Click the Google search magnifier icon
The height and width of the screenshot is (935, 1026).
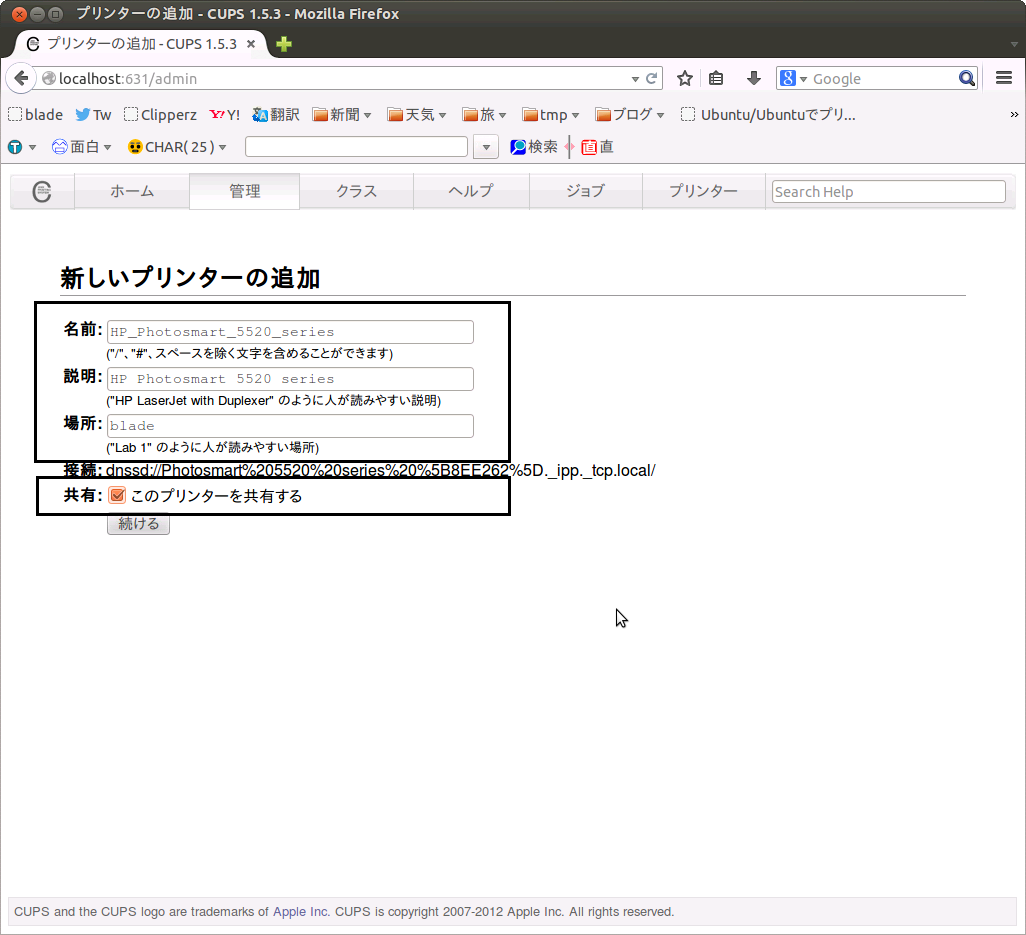(x=966, y=79)
